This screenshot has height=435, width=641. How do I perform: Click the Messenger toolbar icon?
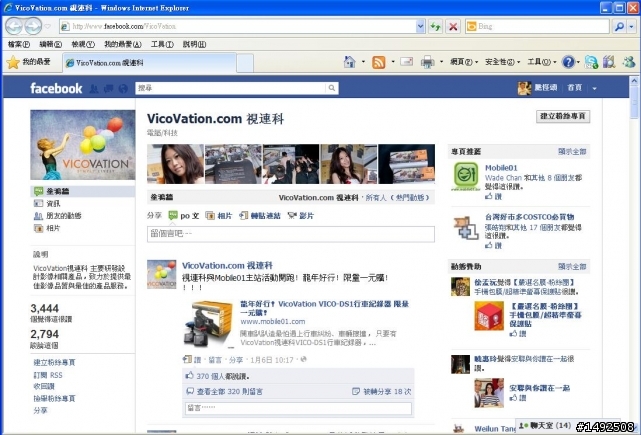[628, 62]
